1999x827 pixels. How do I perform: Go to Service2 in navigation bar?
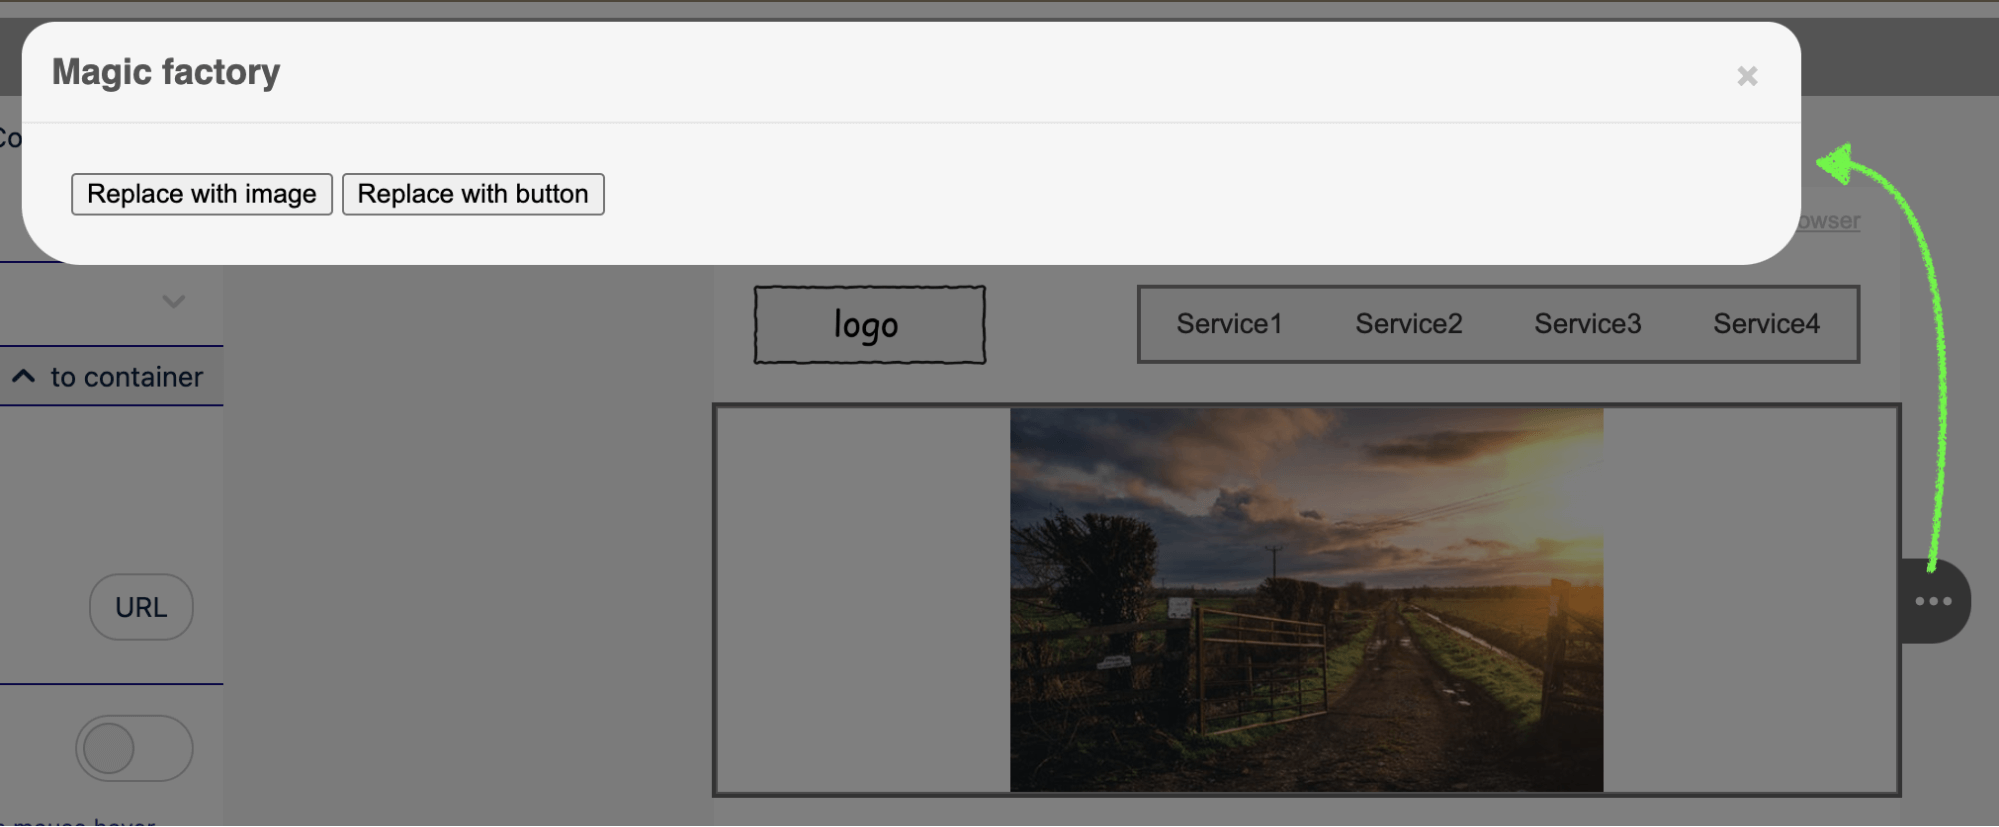[x=1408, y=324]
